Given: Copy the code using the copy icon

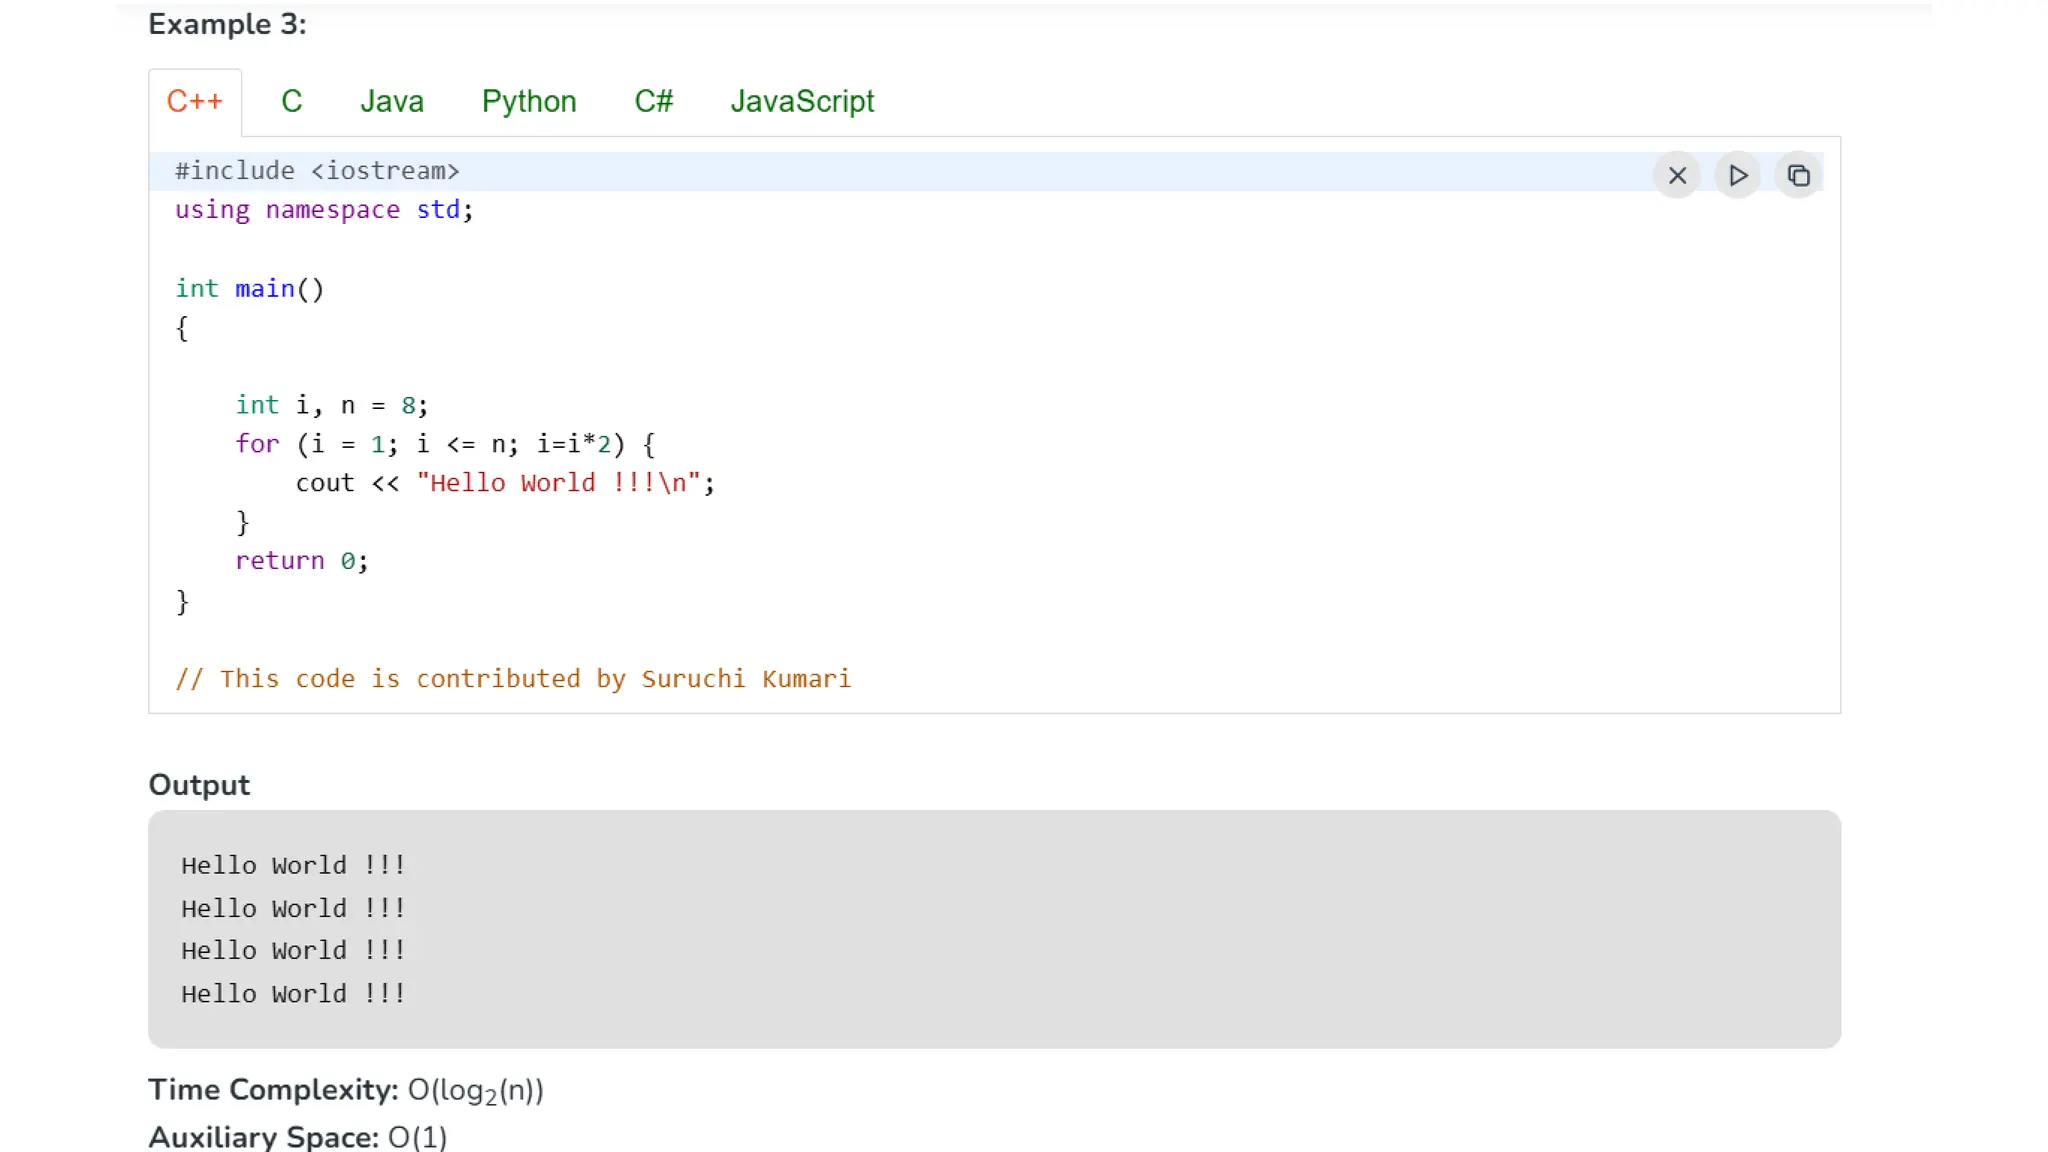Looking at the screenshot, I should point(1798,176).
